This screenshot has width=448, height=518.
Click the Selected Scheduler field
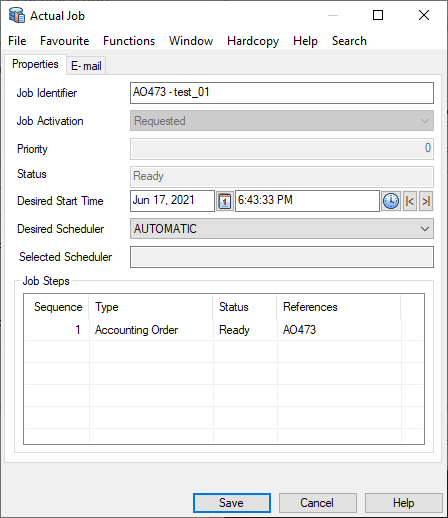pos(282,257)
